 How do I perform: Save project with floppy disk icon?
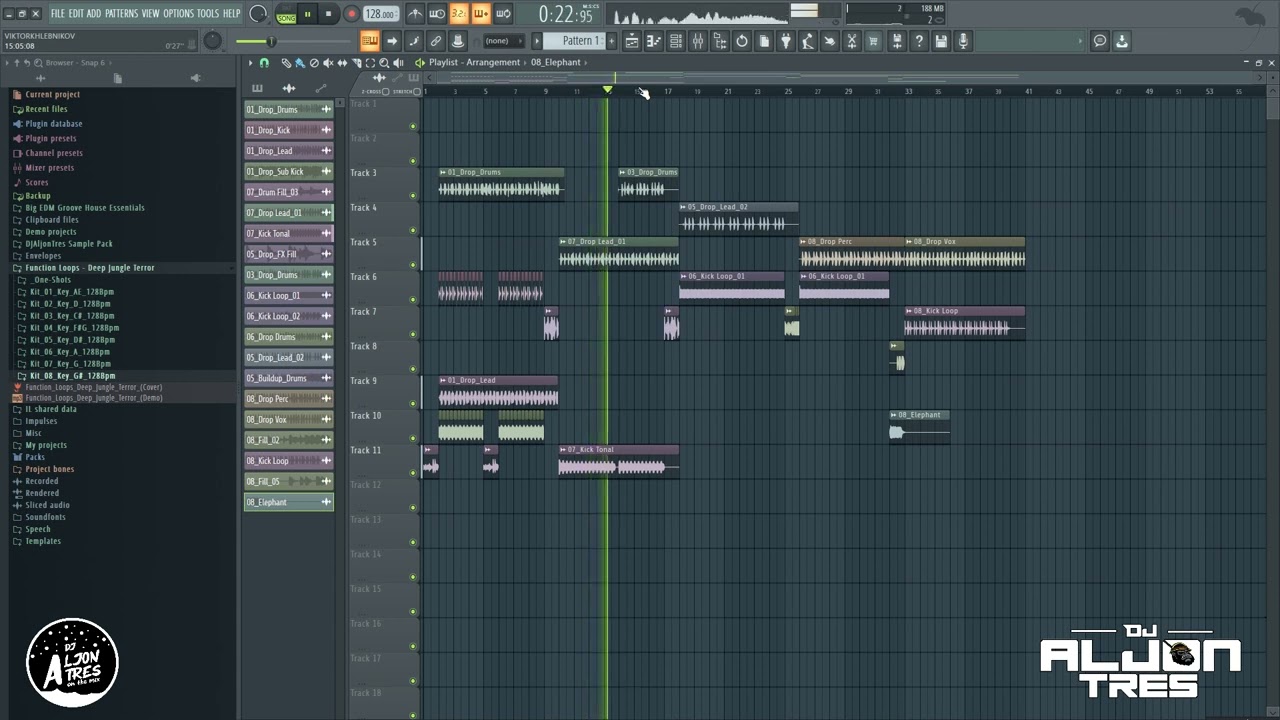coord(941,41)
